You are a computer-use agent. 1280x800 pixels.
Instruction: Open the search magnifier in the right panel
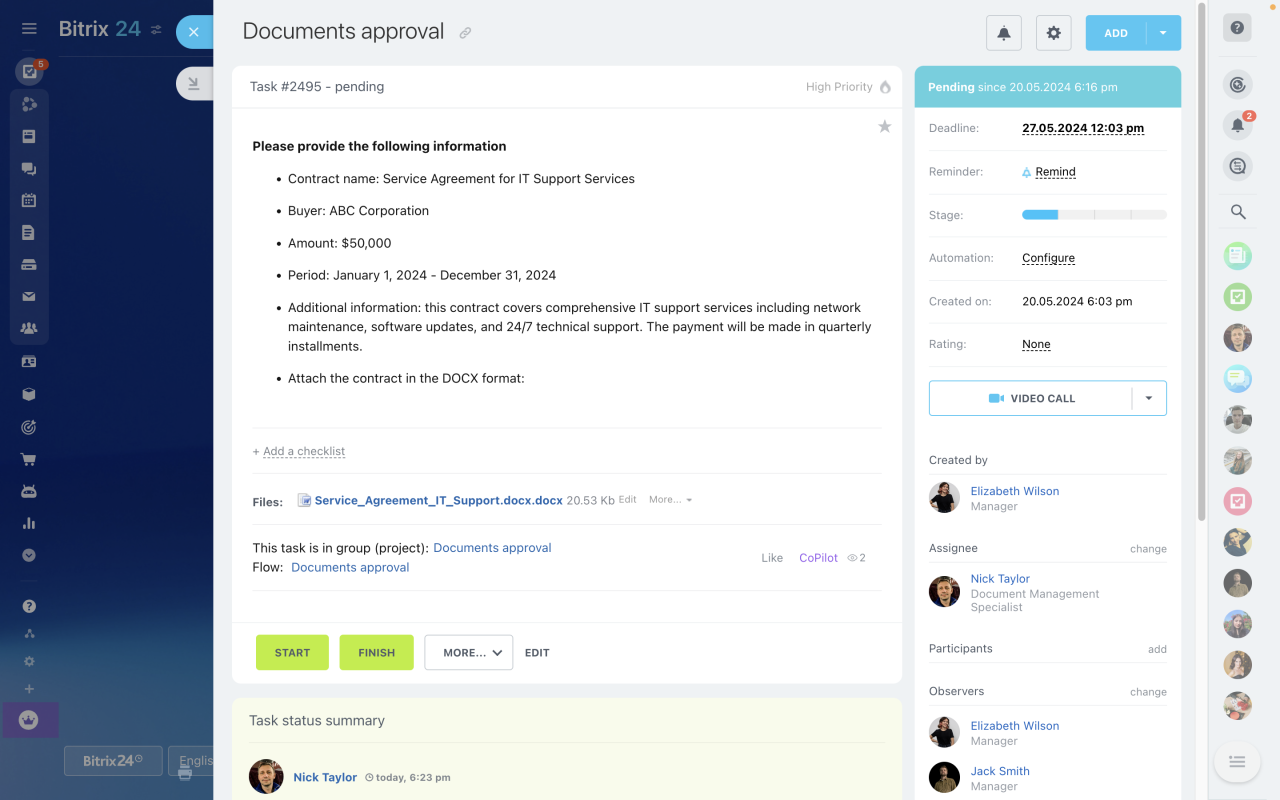click(x=1238, y=212)
